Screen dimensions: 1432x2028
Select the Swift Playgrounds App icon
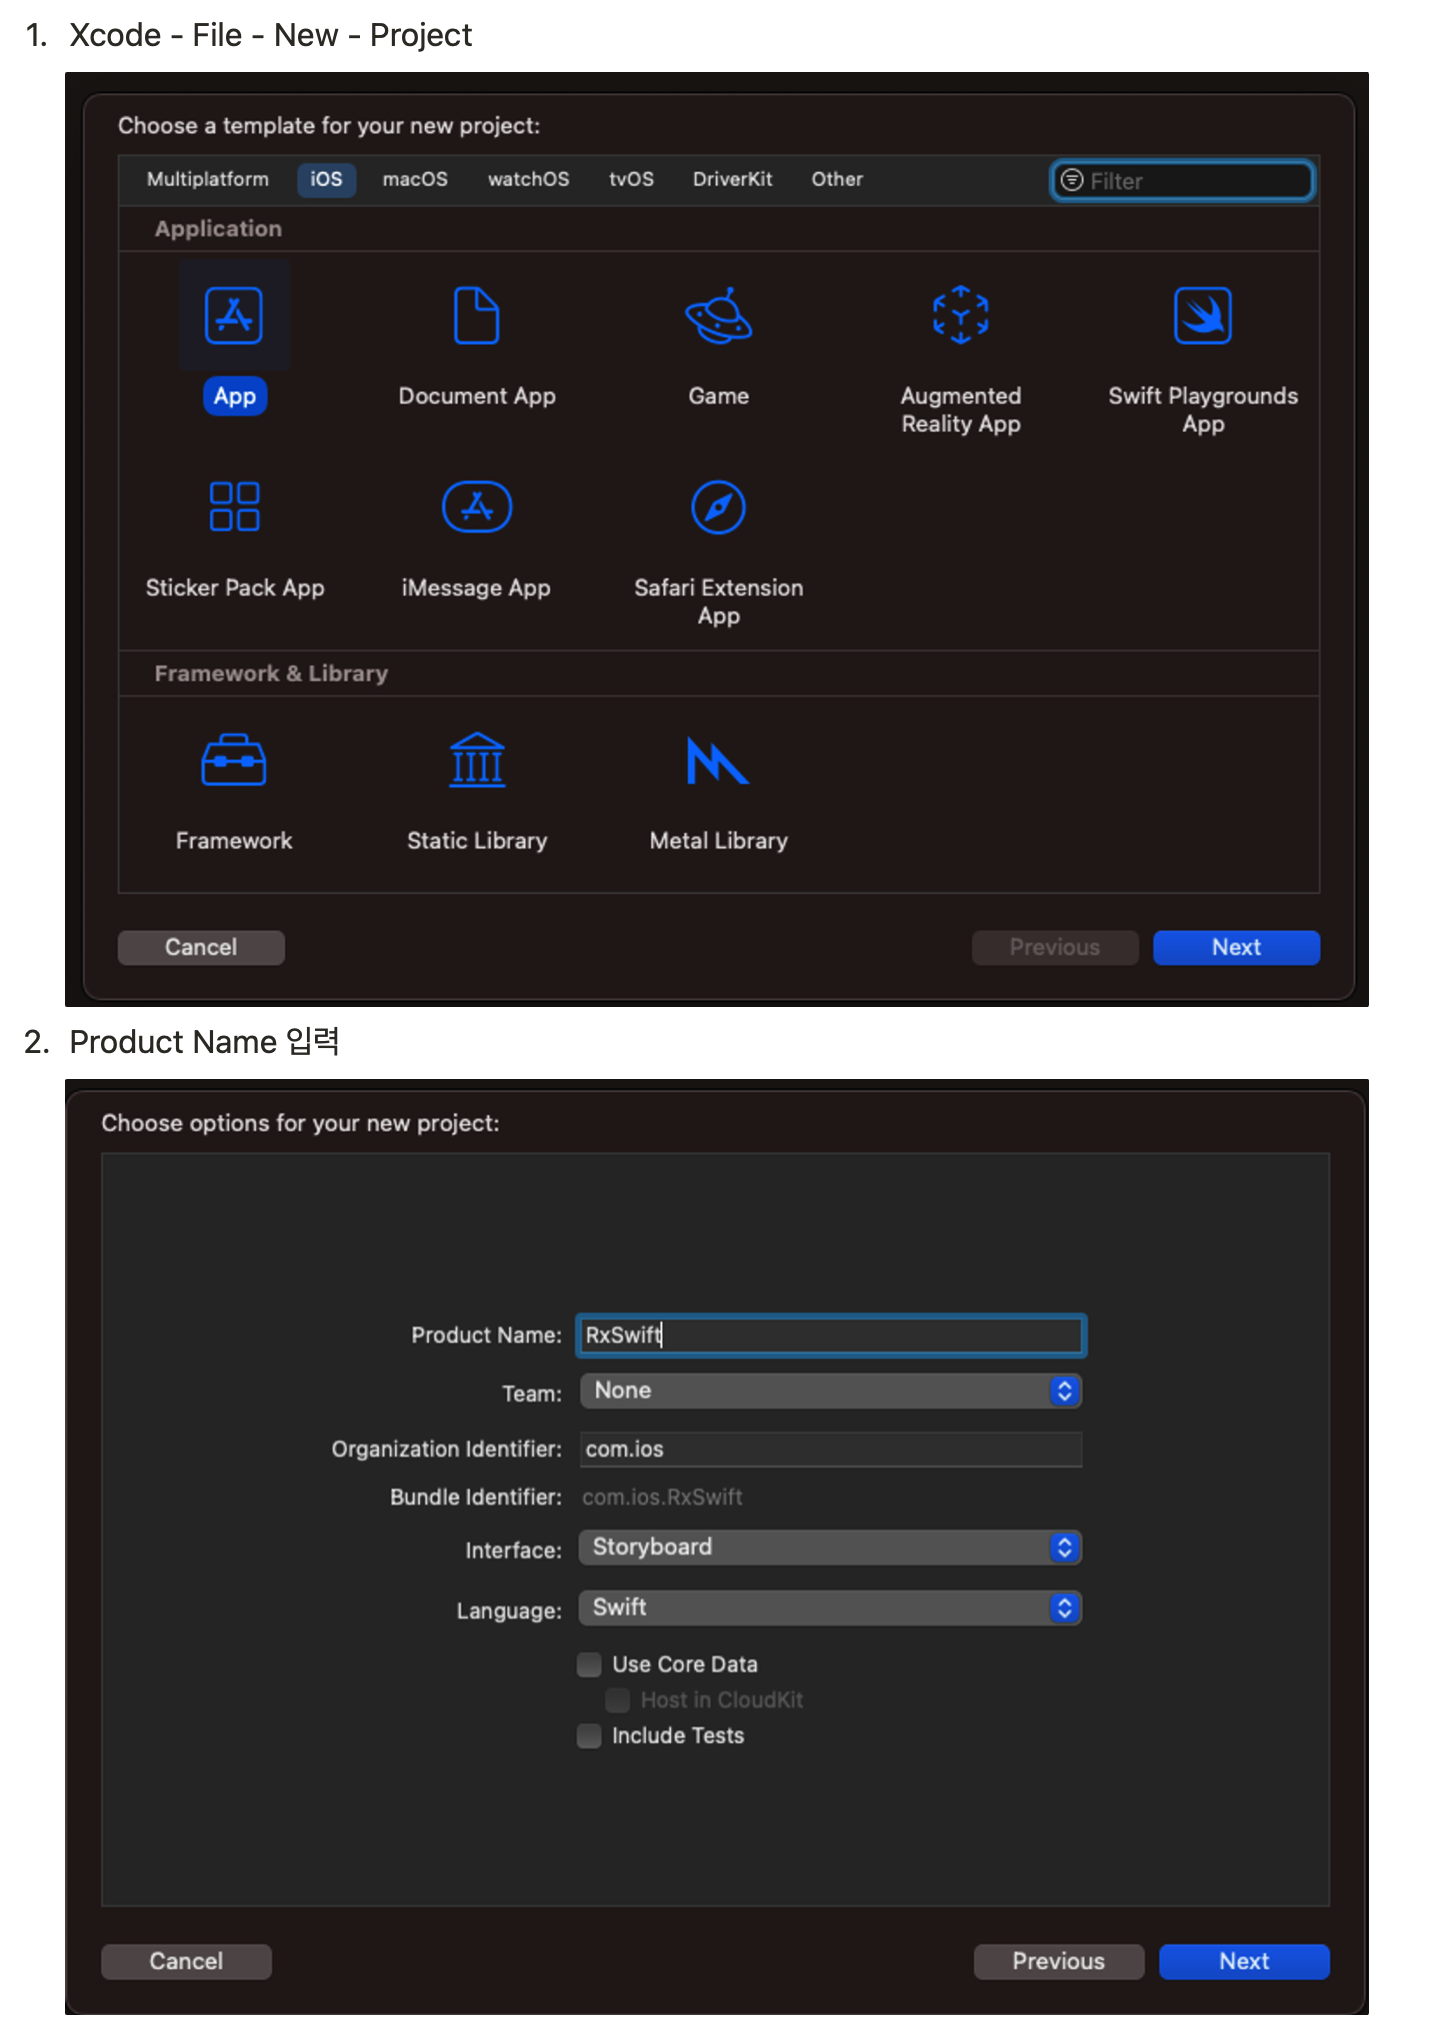pyautogui.click(x=1202, y=316)
